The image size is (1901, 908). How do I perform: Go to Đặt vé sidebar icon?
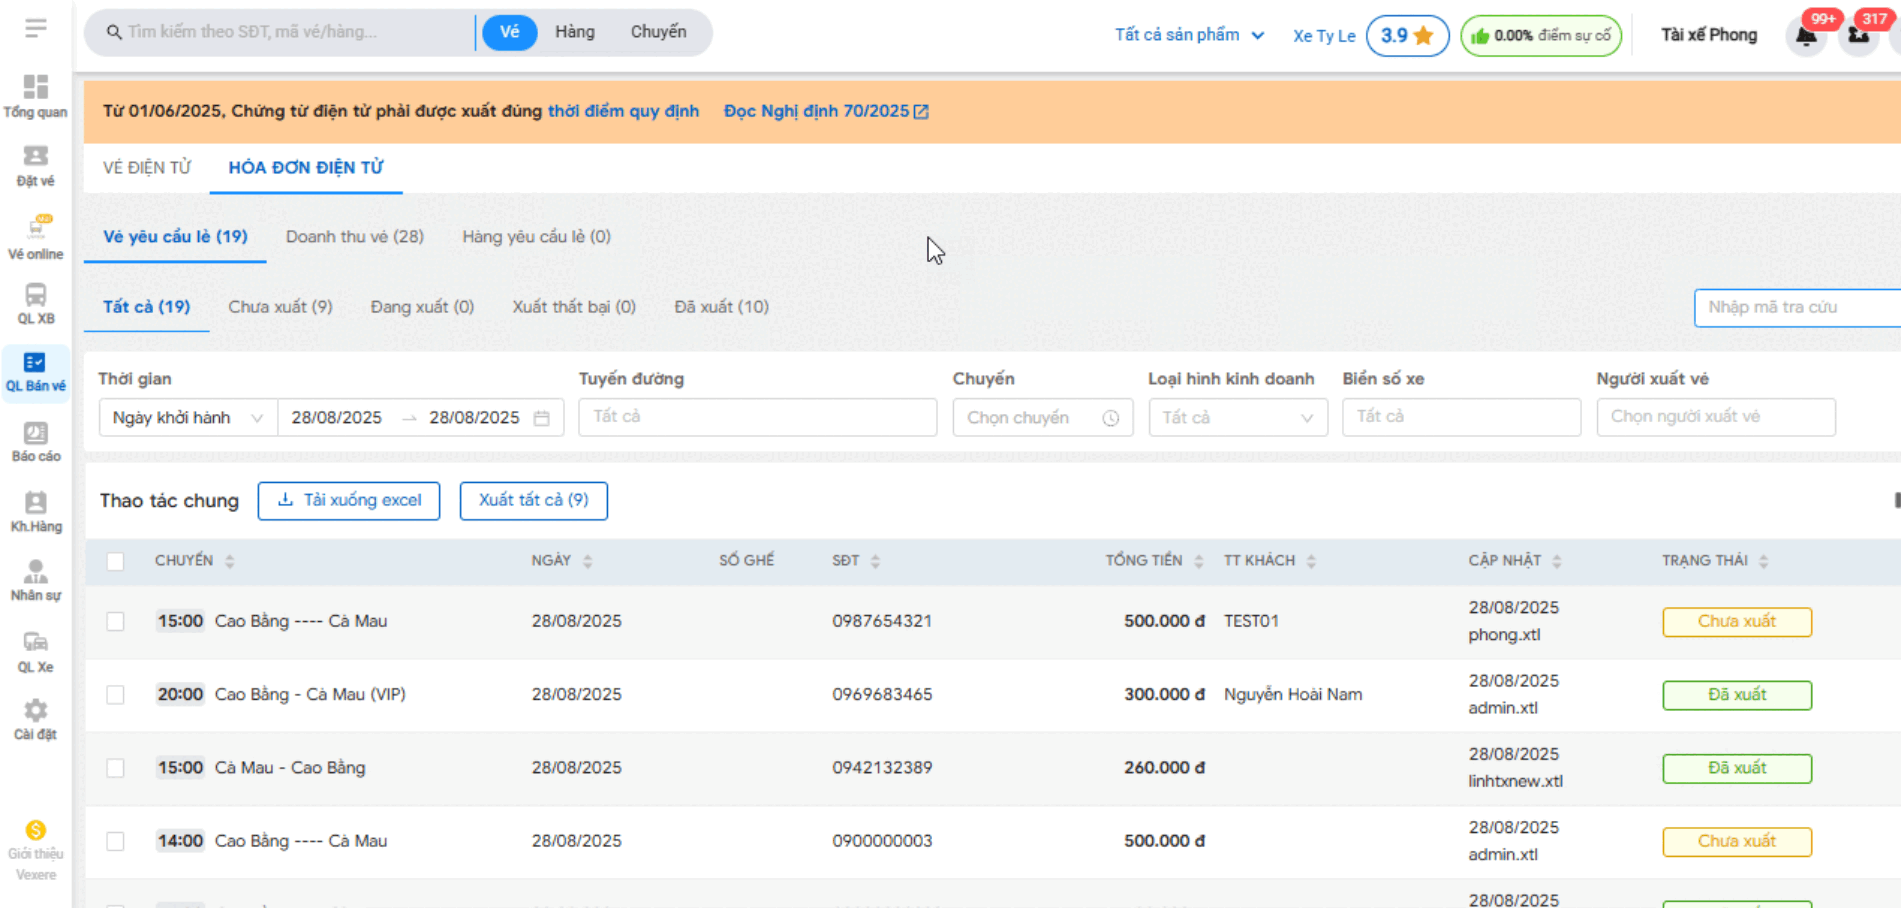[36, 157]
